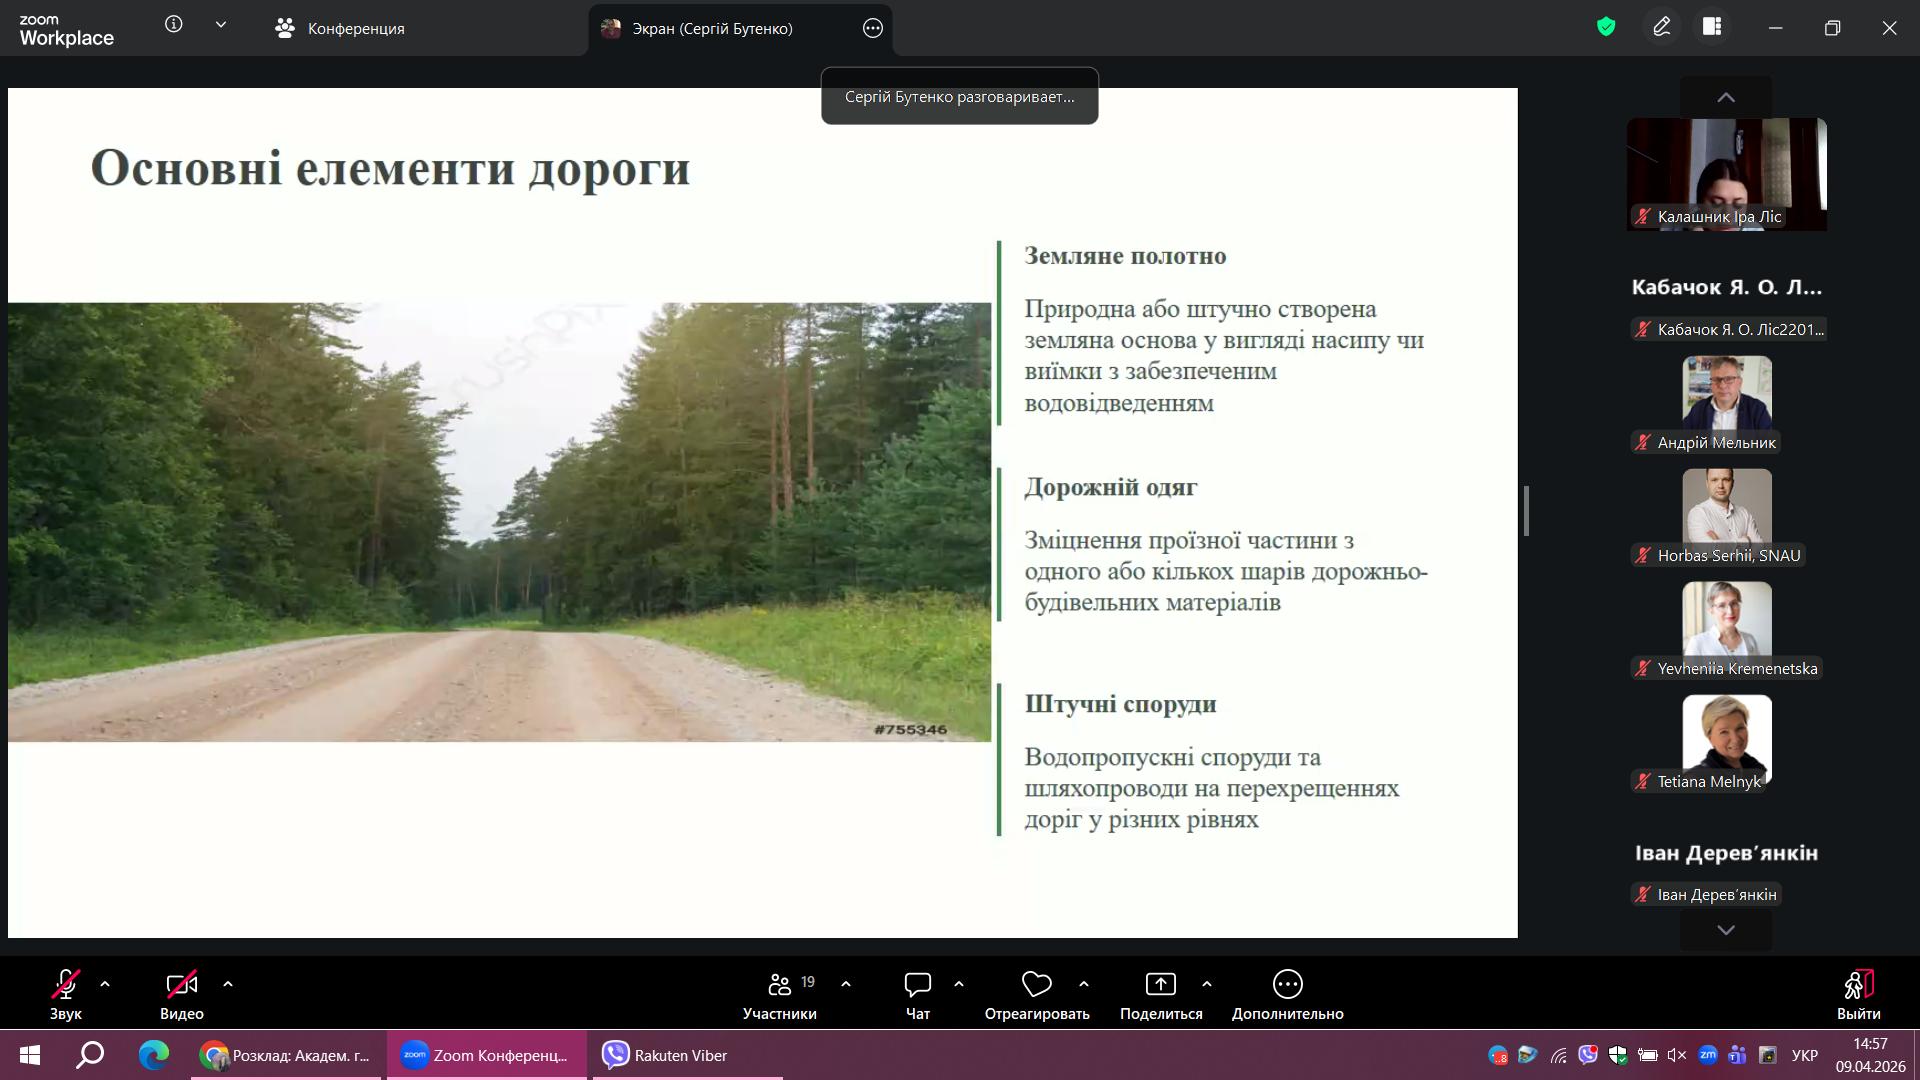Expand video options arrow next to camera
This screenshot has width=1920, height=1080.
(x=228, y=985)
